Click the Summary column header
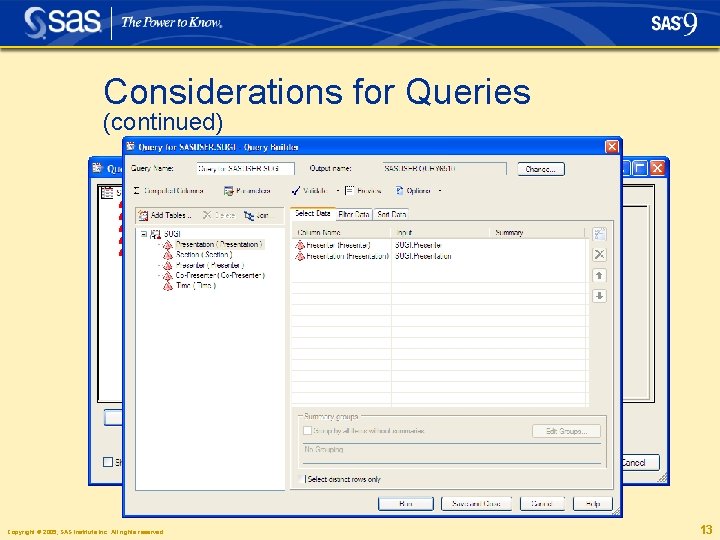 point(538,232)
